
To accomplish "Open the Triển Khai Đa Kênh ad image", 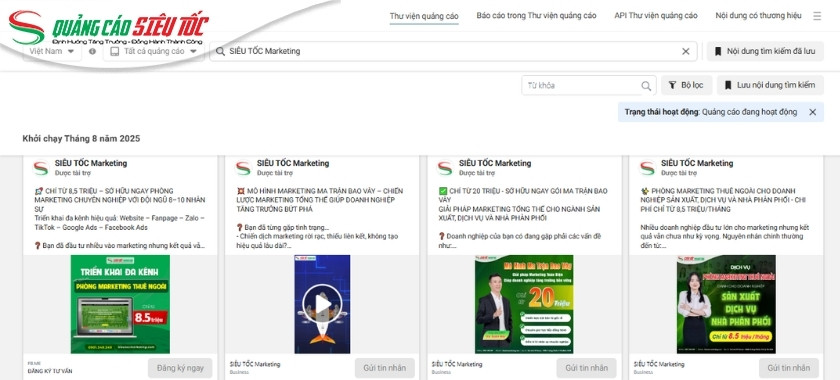I will (120, 304).
